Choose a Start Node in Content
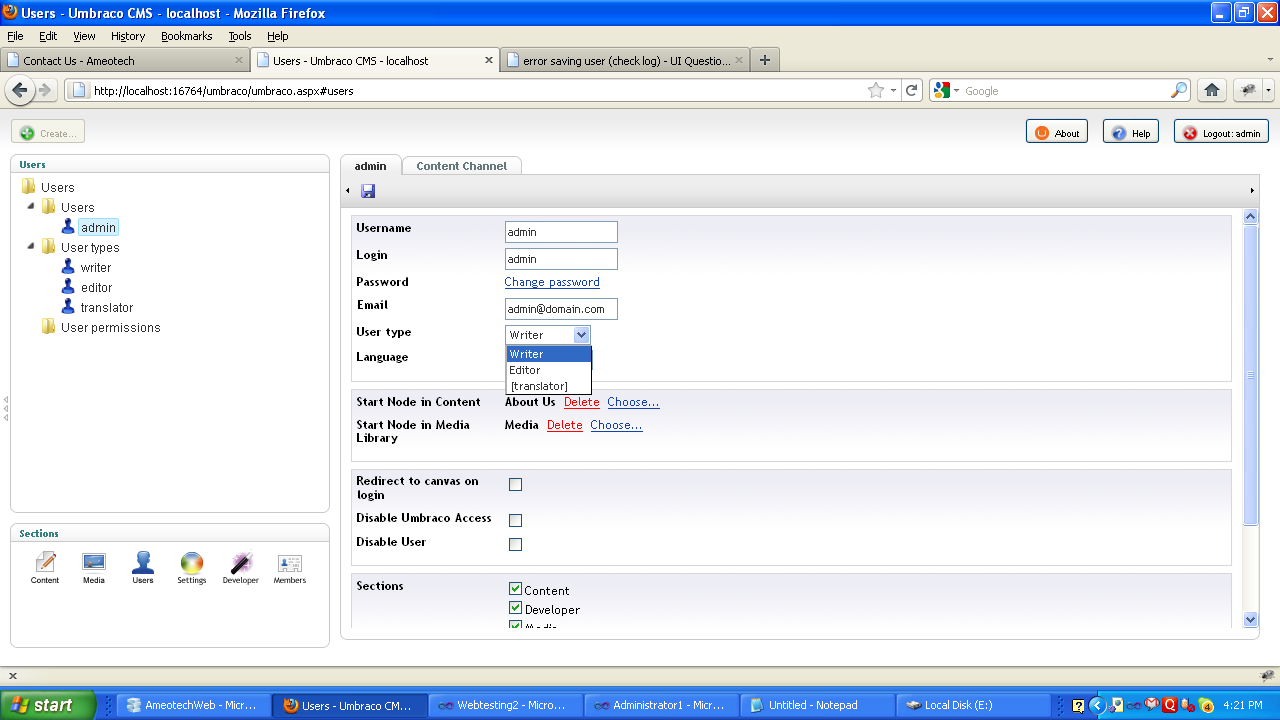1280x720 pixels. click(633, 402)
